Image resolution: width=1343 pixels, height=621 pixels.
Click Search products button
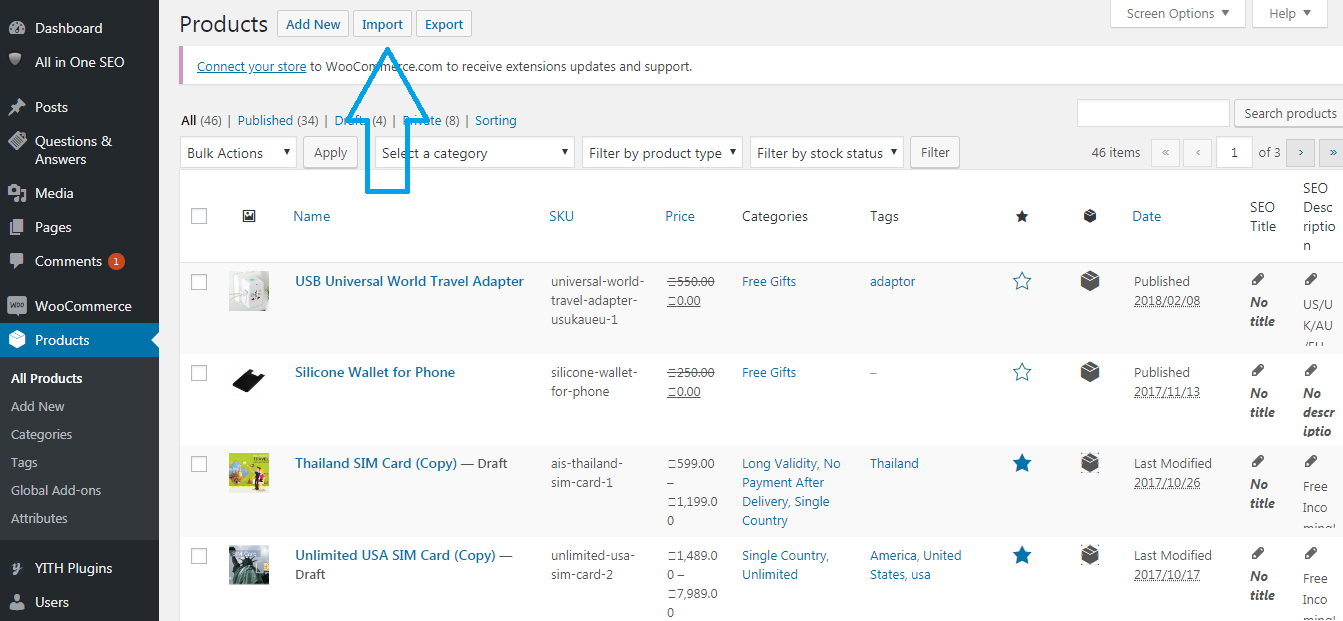[1289, 113]
